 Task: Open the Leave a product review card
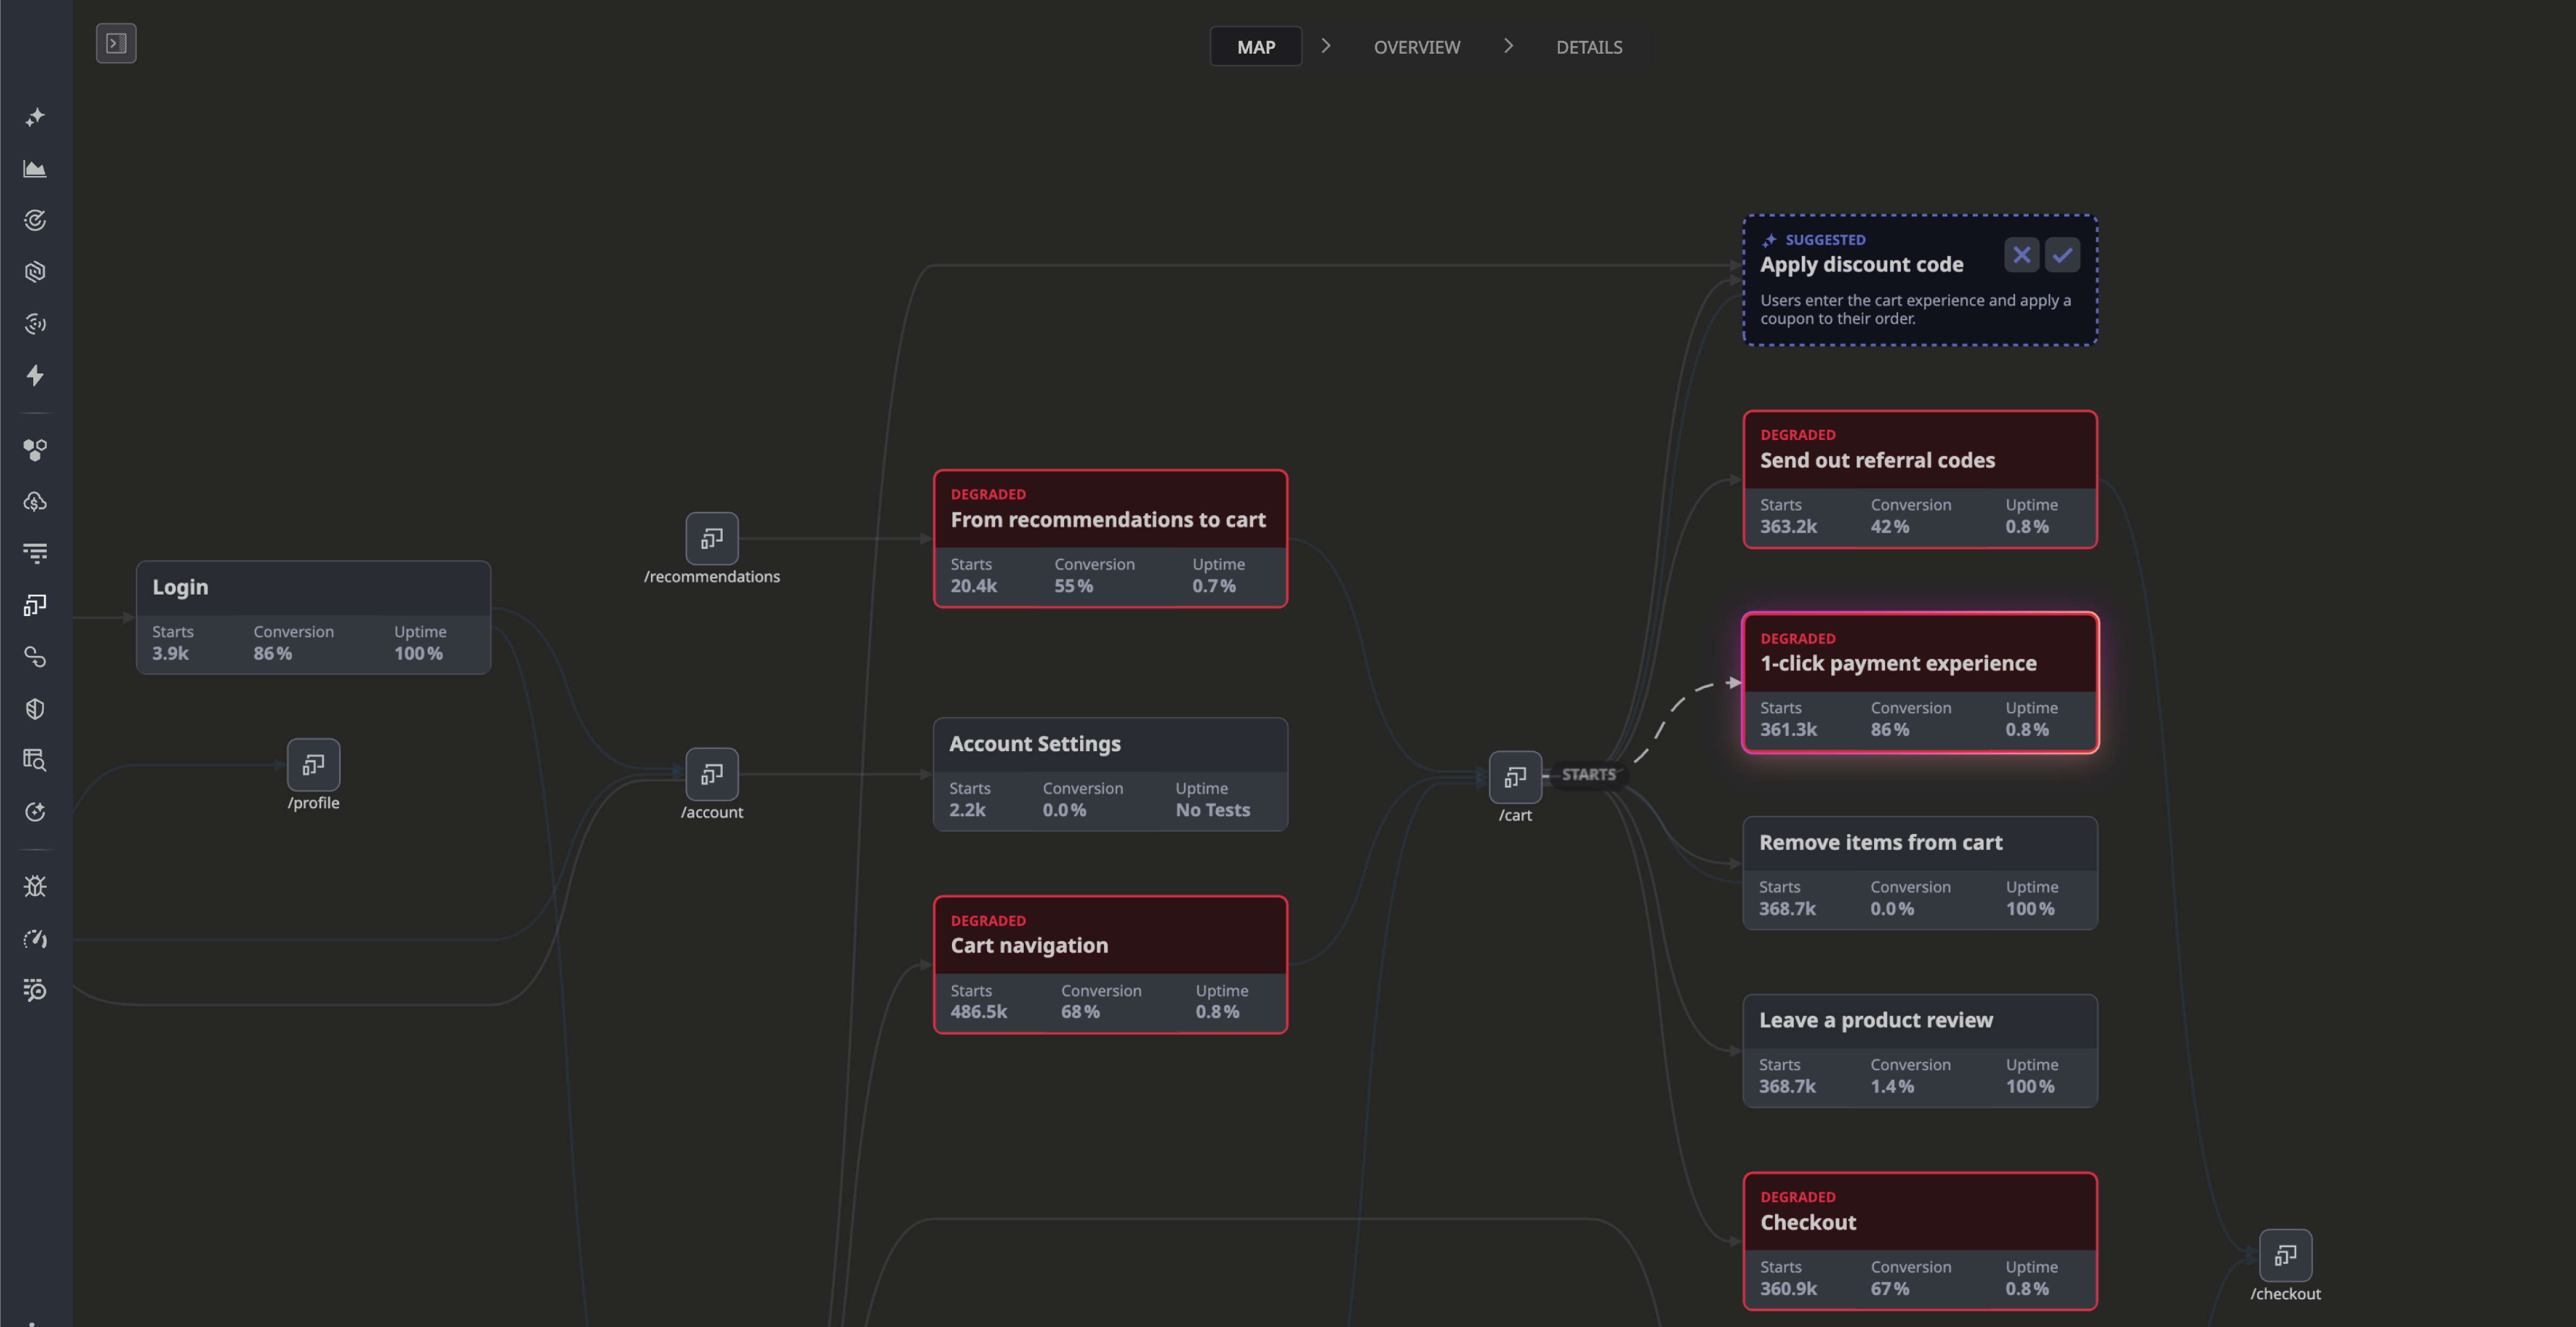tap(1920, 1050)
